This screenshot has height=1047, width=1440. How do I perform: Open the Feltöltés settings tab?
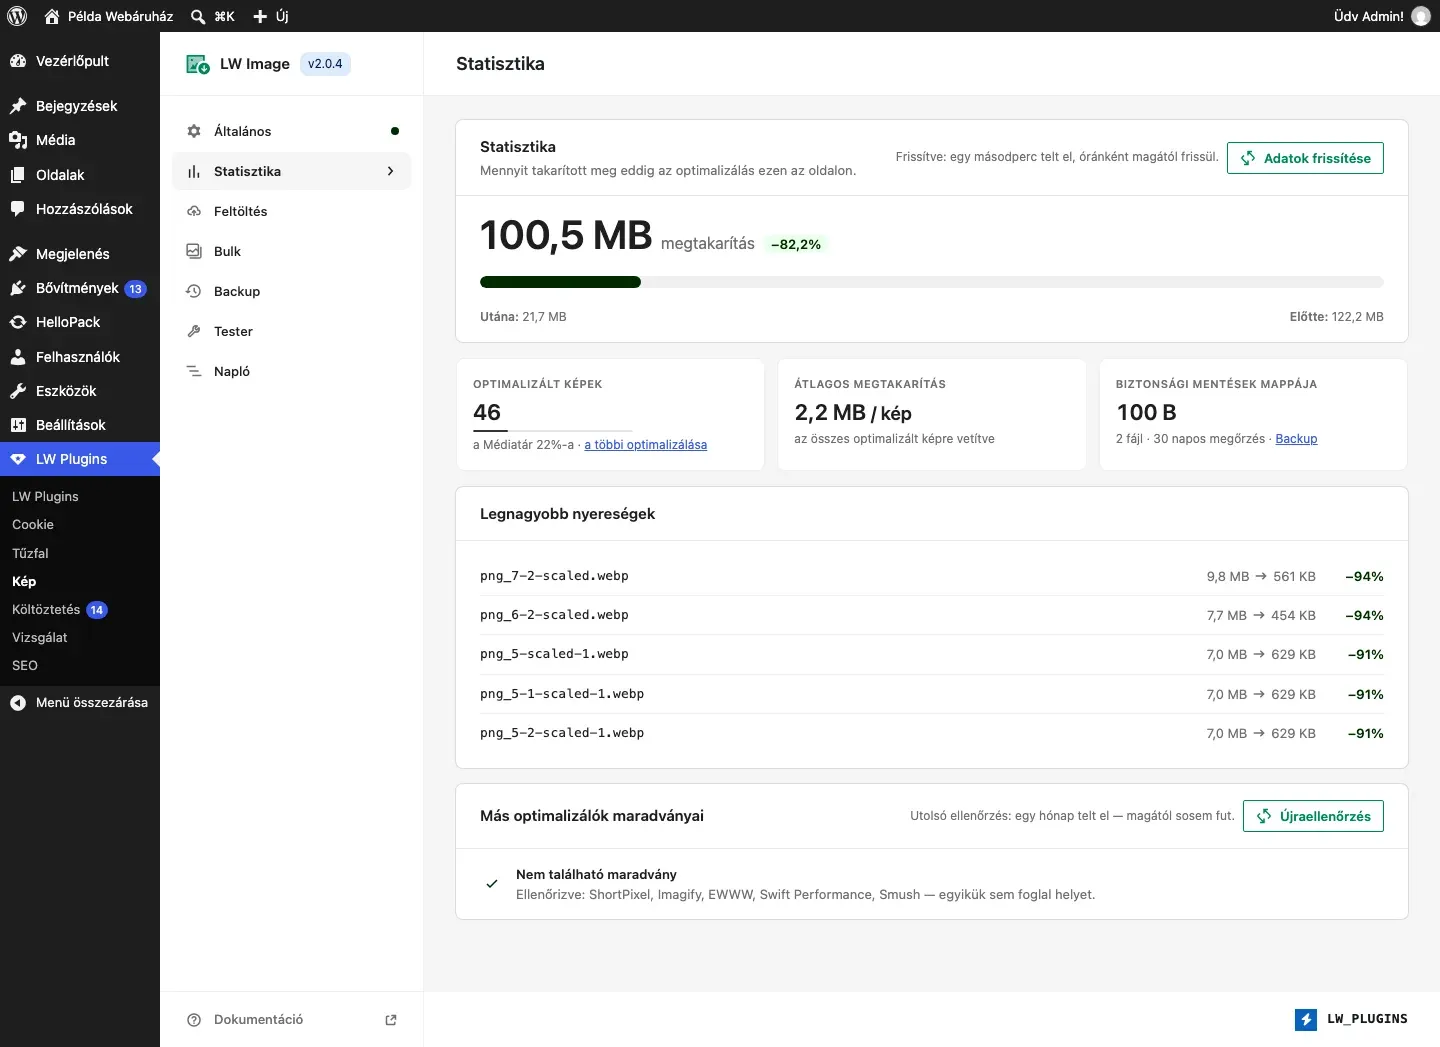[x=292, y=211]
